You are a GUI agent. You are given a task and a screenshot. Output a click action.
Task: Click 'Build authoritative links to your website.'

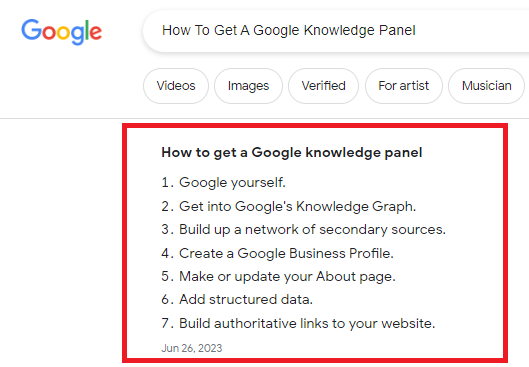tap(307, 323)
